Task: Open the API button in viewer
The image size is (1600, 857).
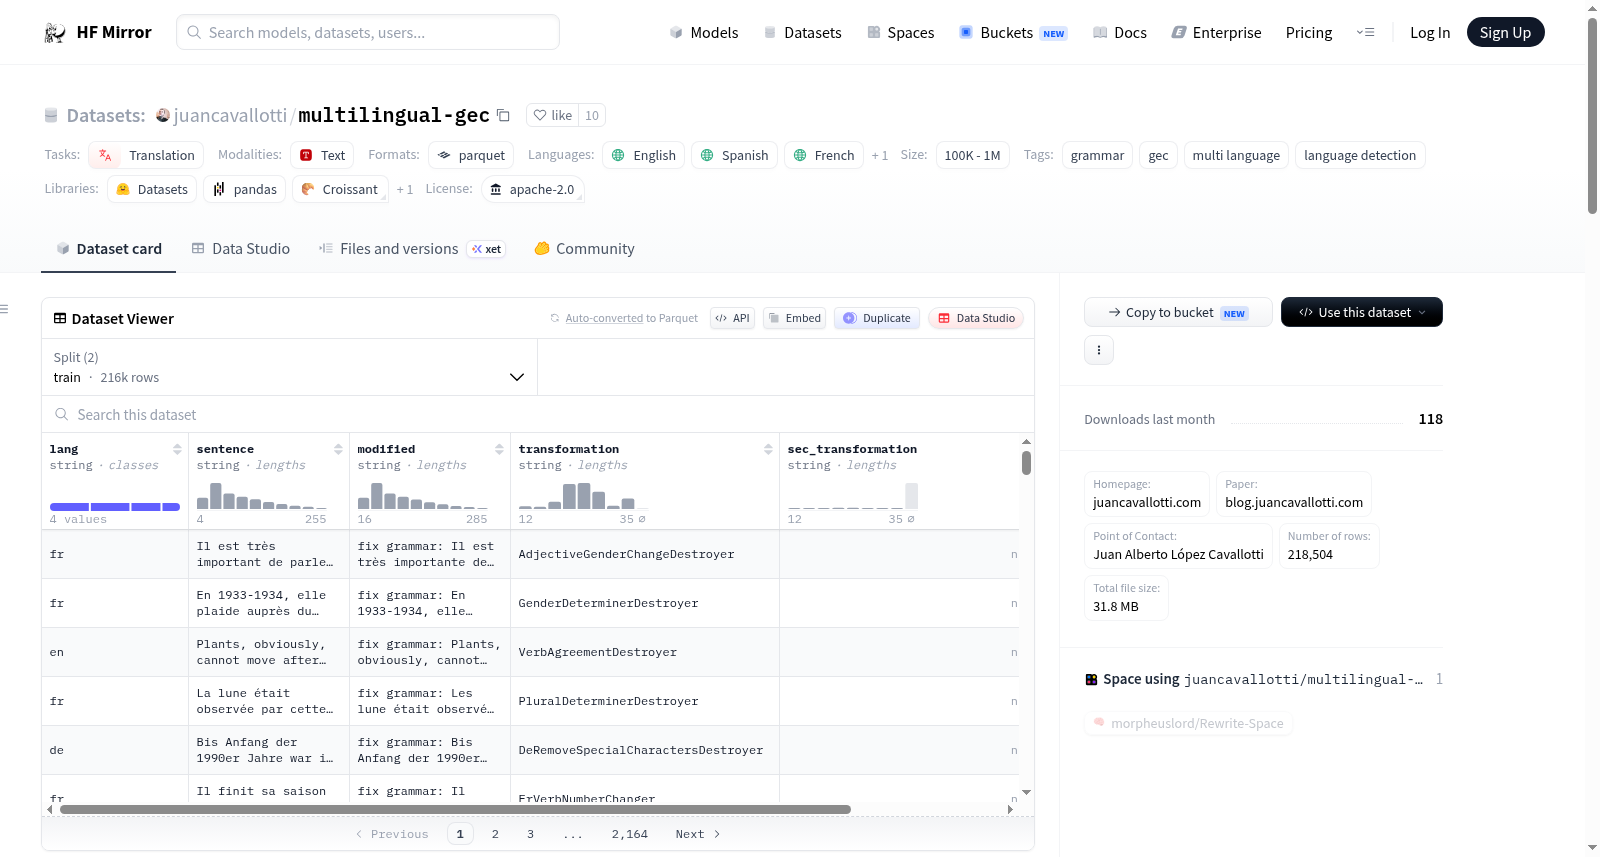Action: [x=732, y=318]
